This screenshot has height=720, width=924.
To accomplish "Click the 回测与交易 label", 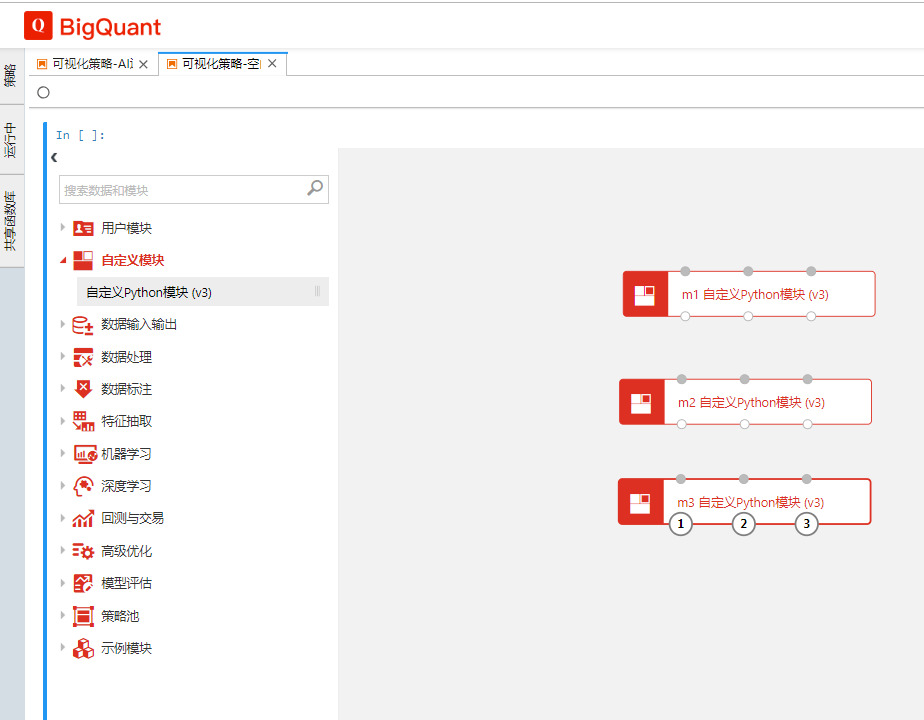I will click(x=133, y=518).
